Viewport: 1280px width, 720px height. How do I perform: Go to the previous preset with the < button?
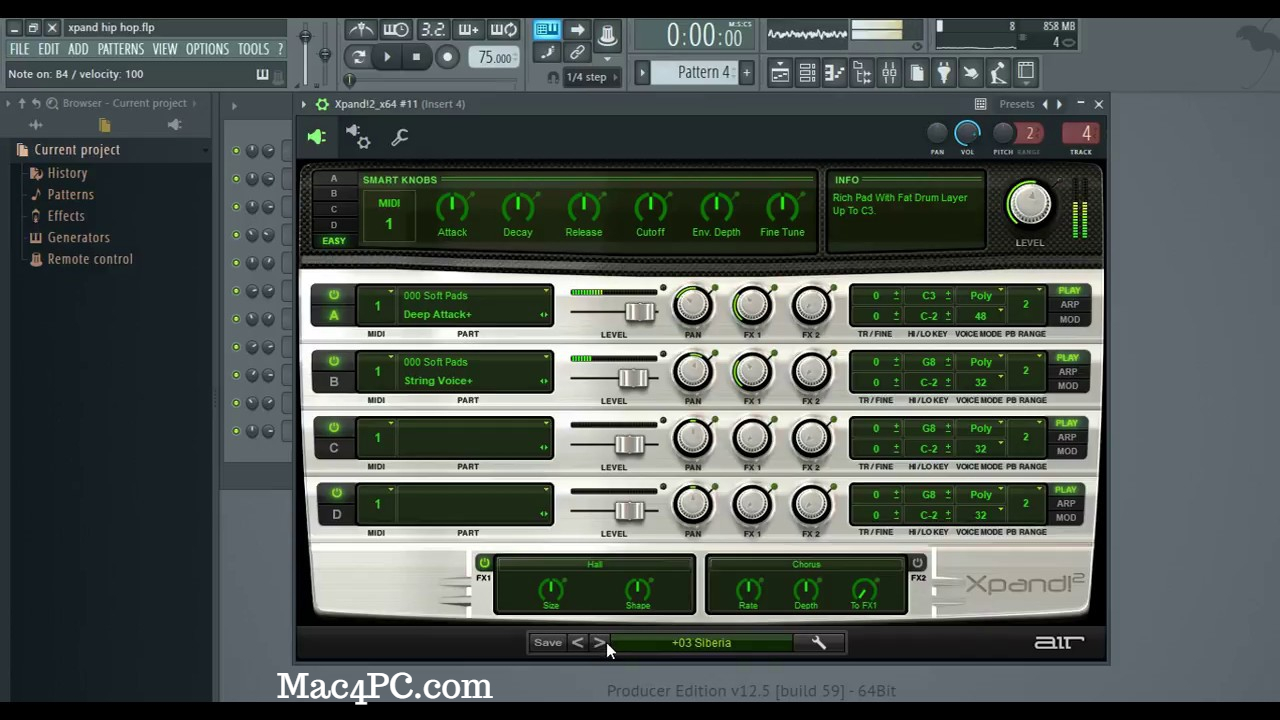tap(577, 643)
